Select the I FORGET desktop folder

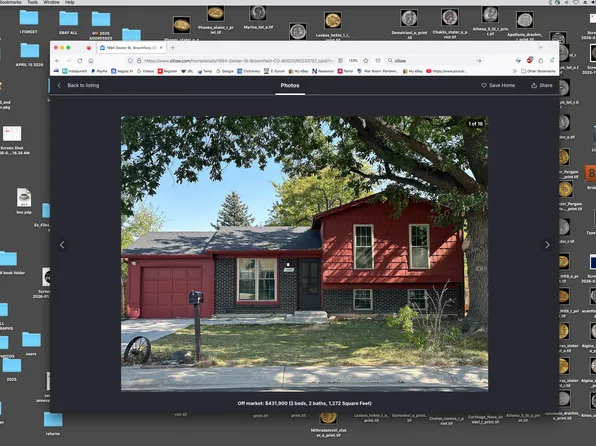29,22
